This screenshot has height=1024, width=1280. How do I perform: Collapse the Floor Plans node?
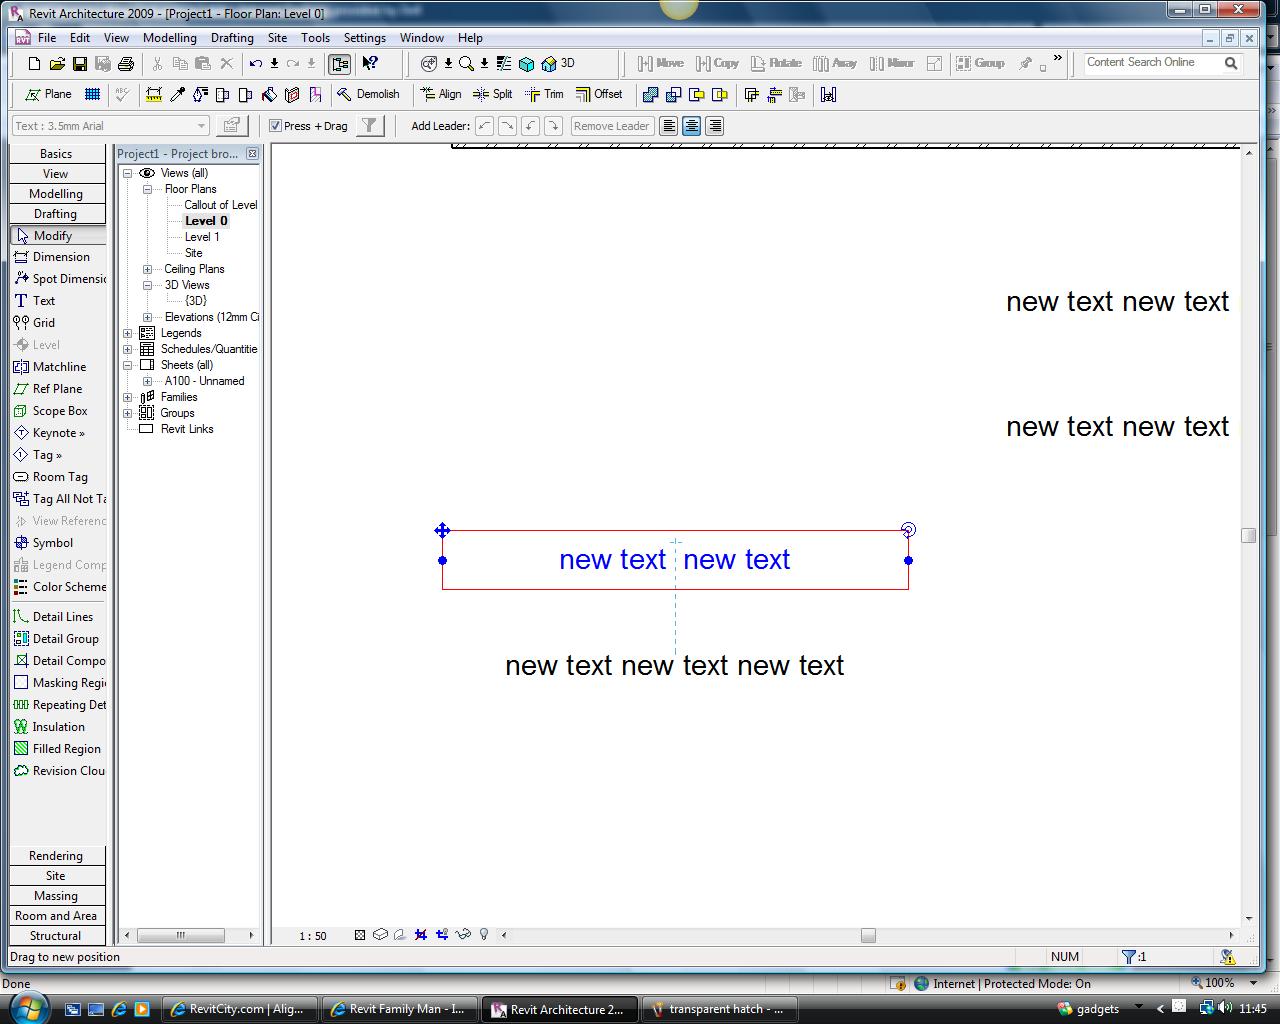coord(148,189)
